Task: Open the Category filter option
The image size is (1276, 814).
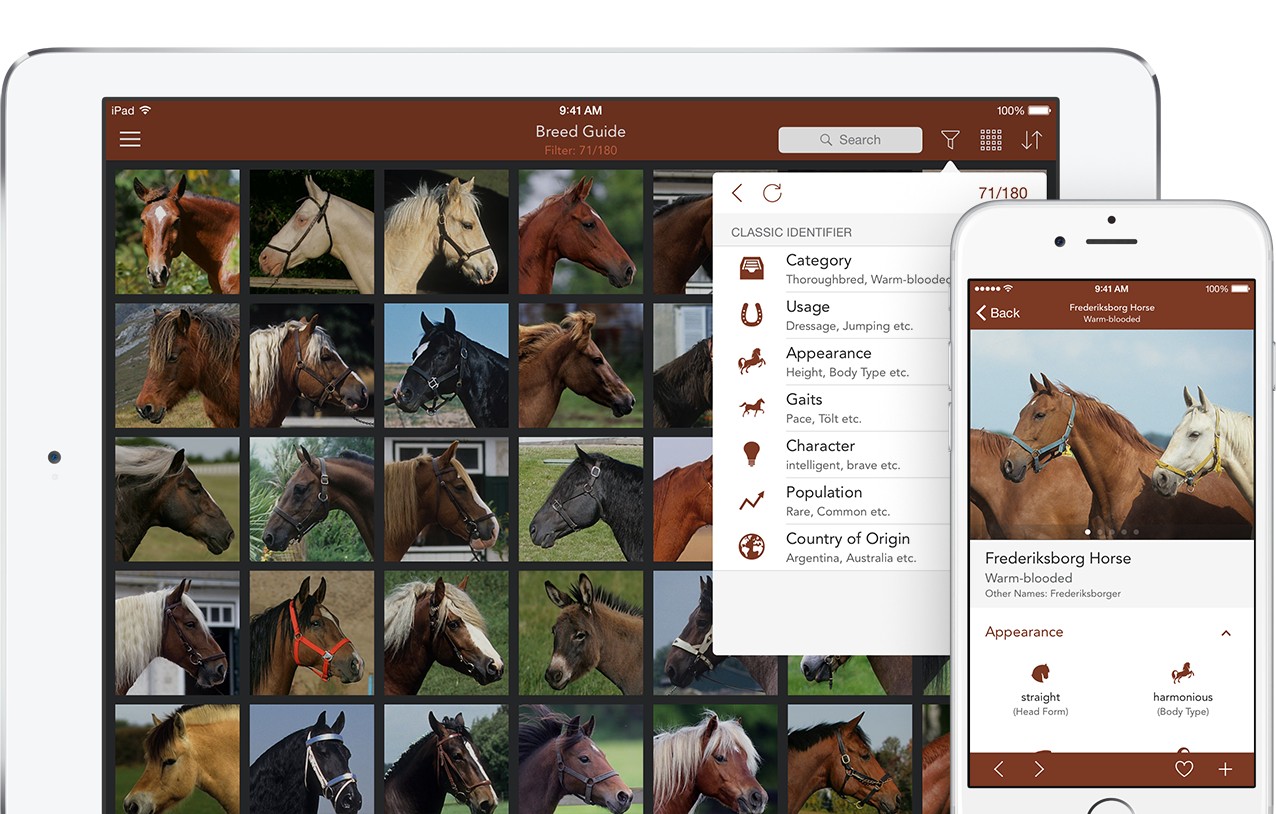Action: point(840,269)
